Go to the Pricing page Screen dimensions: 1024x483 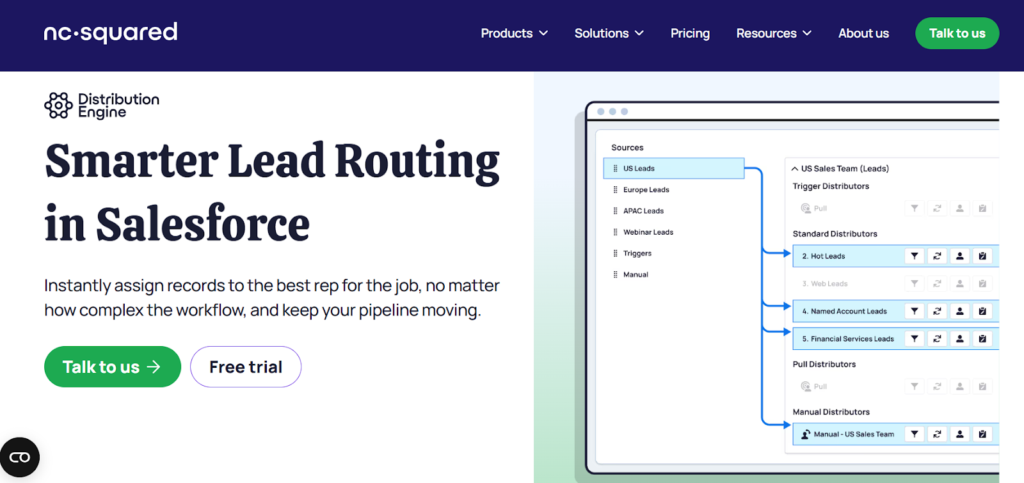coord(690,33)
